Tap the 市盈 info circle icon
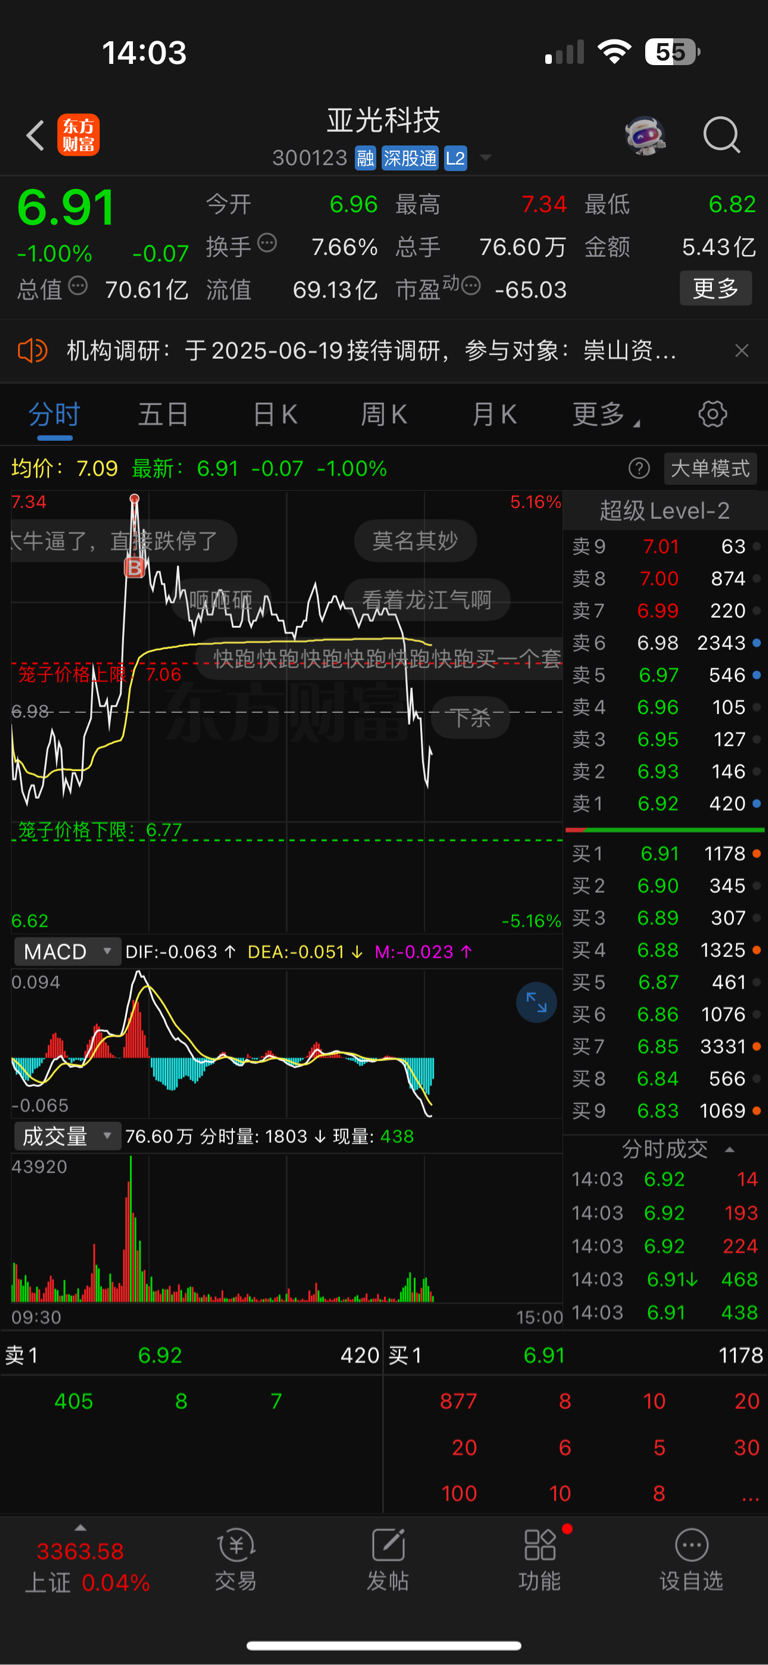The height and width of the screenshot is (1665, 768). pyautogui.click(x=471, y=286)
